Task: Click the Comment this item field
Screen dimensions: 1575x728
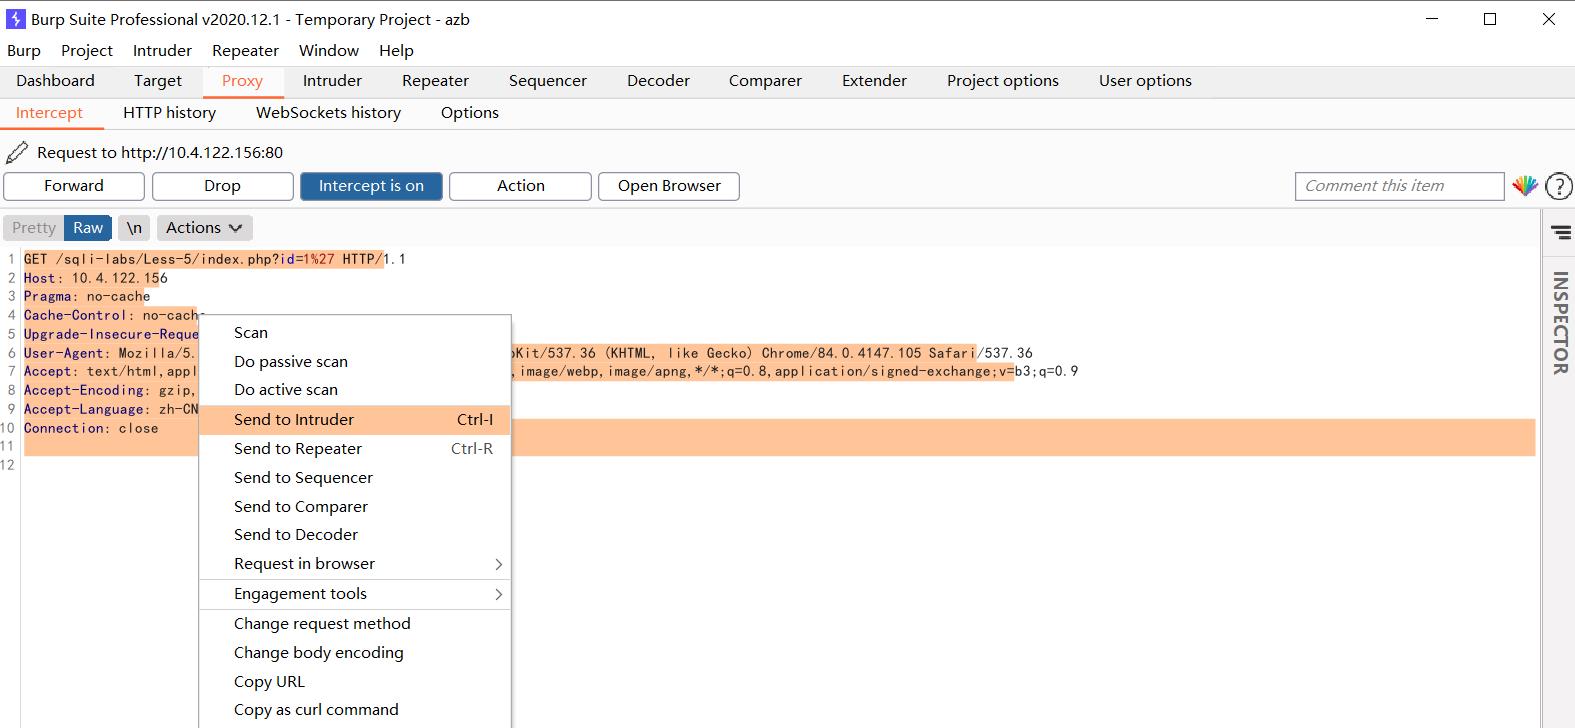Action: coord(1399,186)
